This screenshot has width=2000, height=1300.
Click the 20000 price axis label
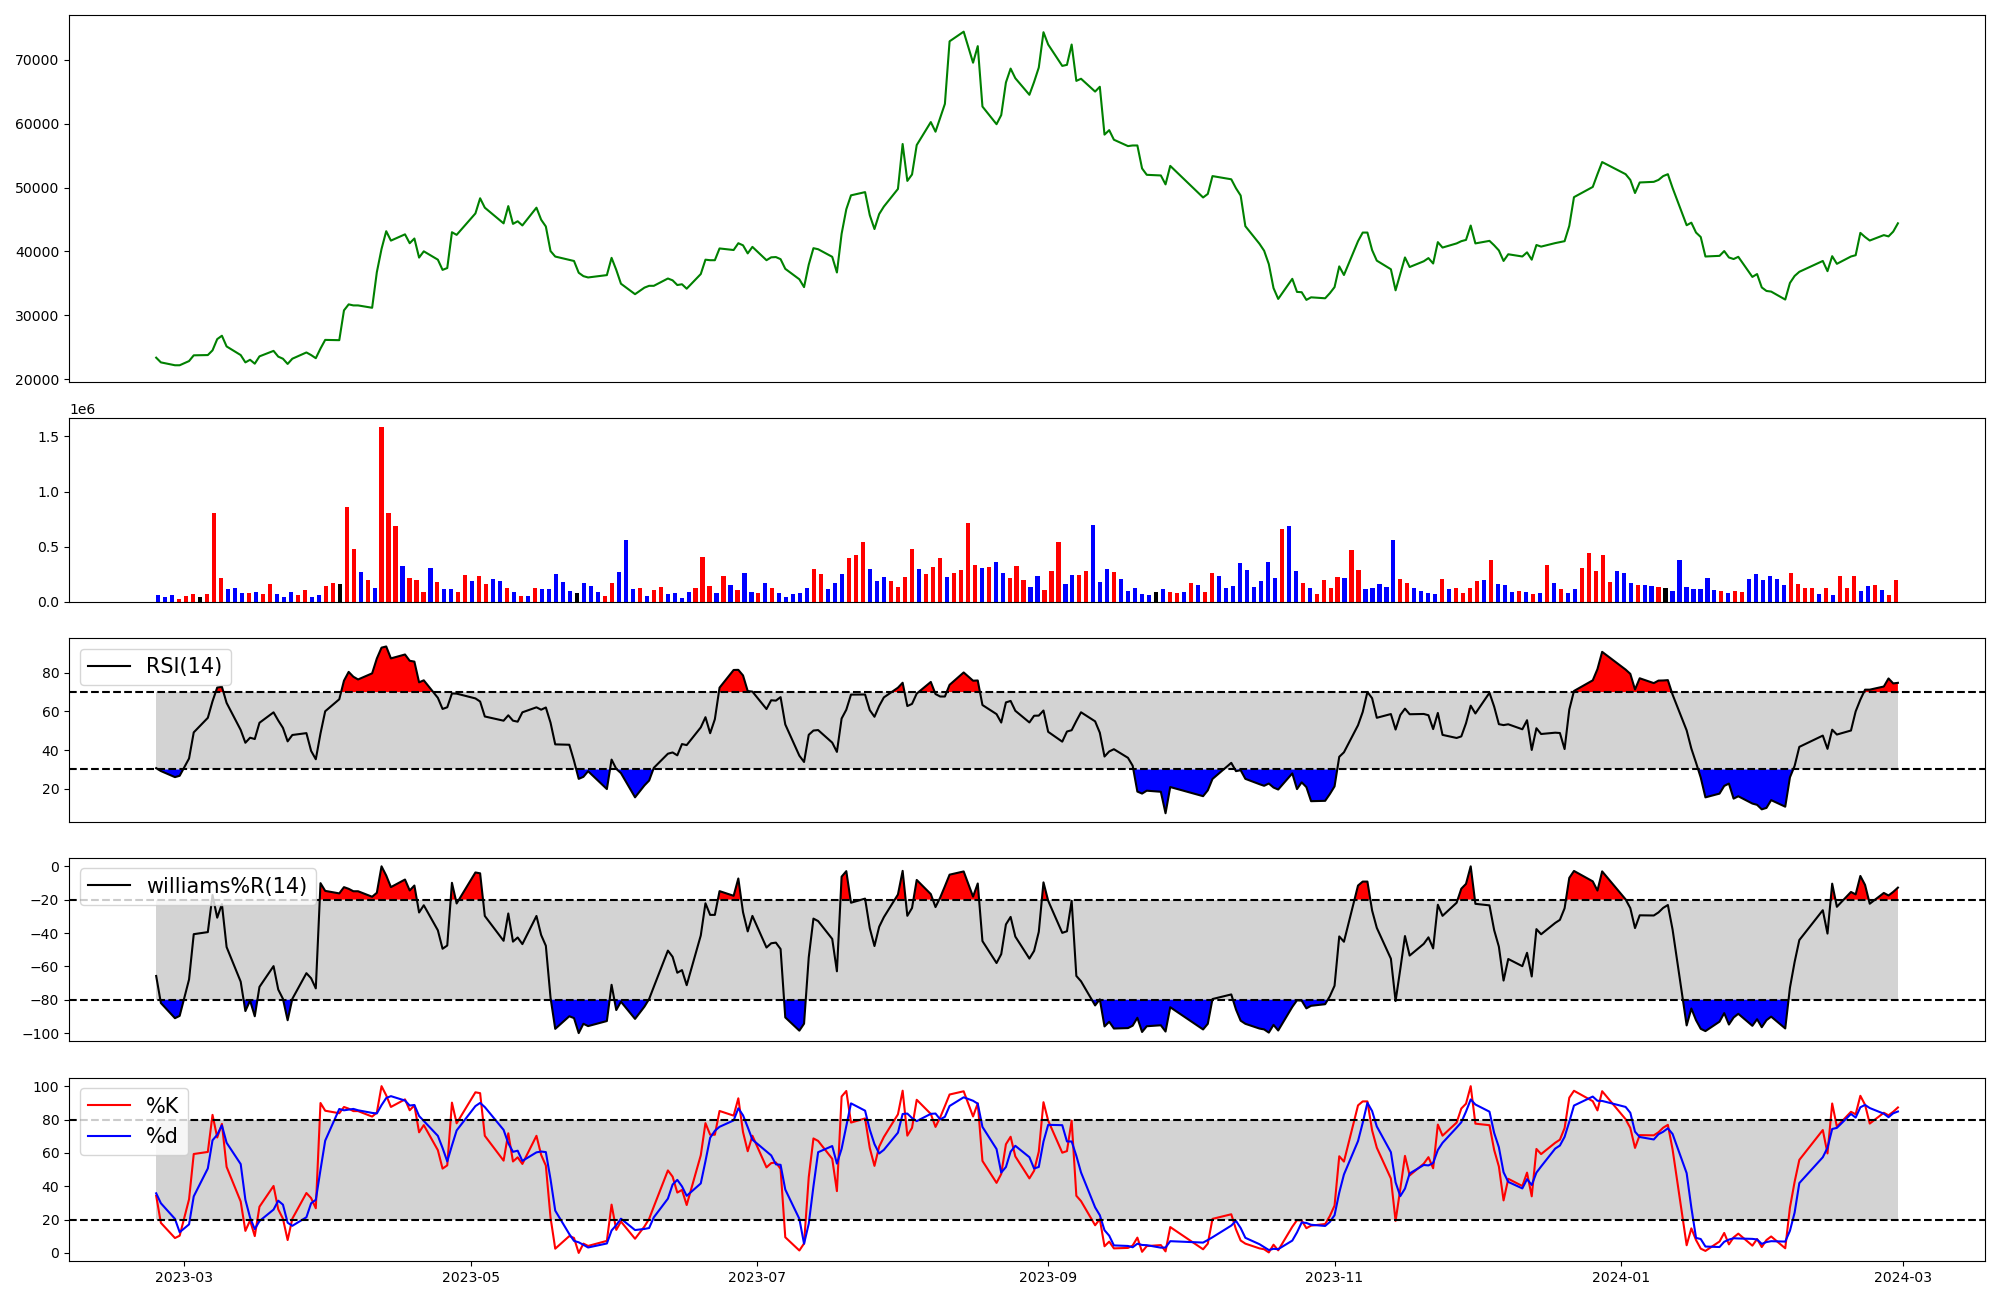37,380
